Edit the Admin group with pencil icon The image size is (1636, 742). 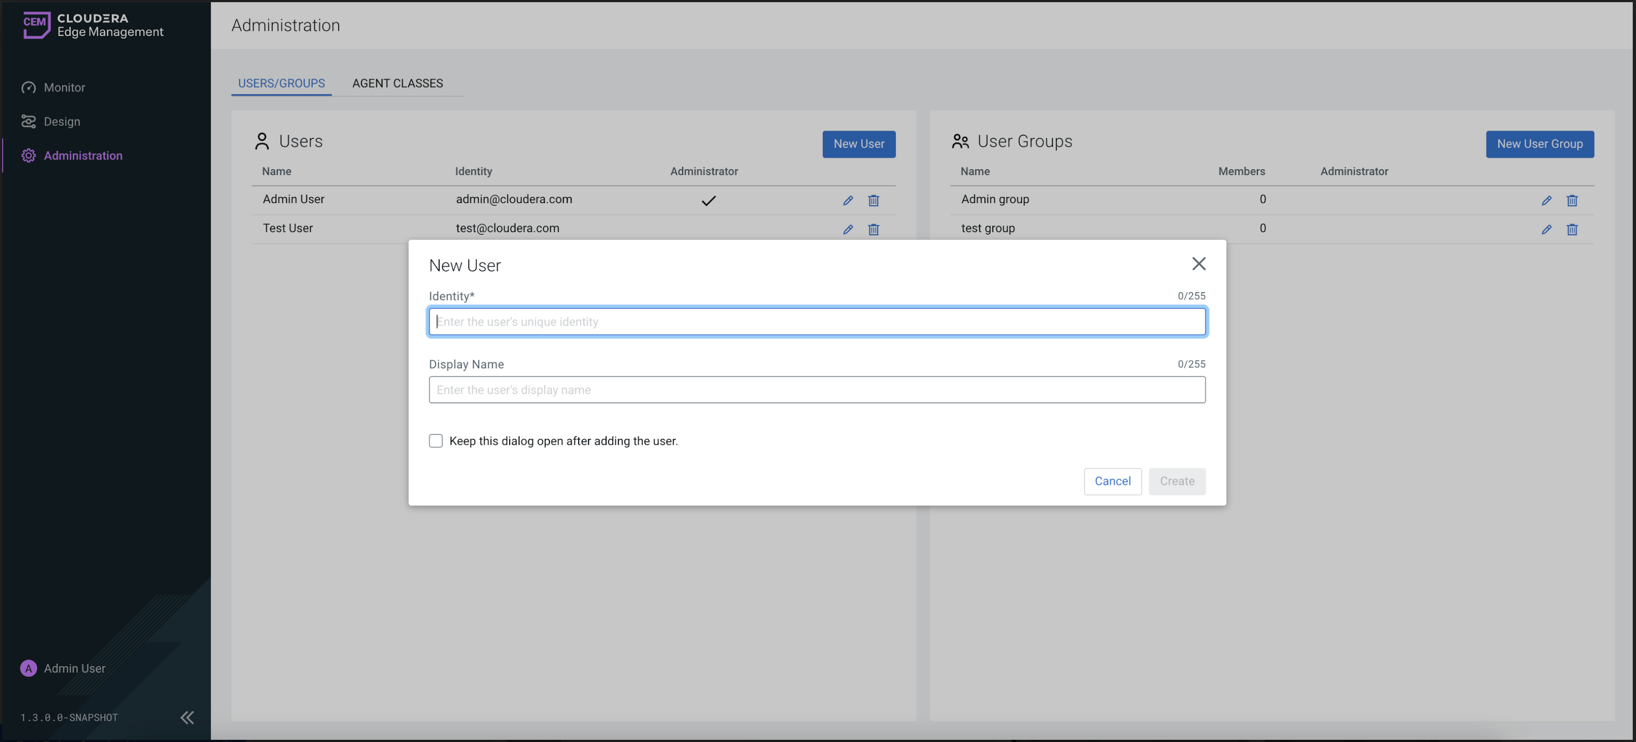click(1546, 201)
